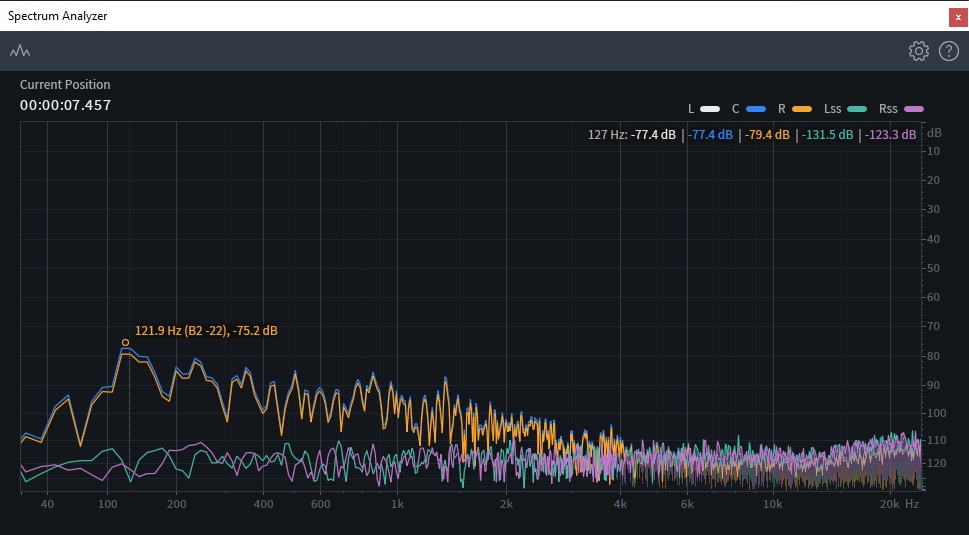Viewport: 969px width, 535px height.
Task: Close the Spectrum Analyzer window
Action: 958,16
